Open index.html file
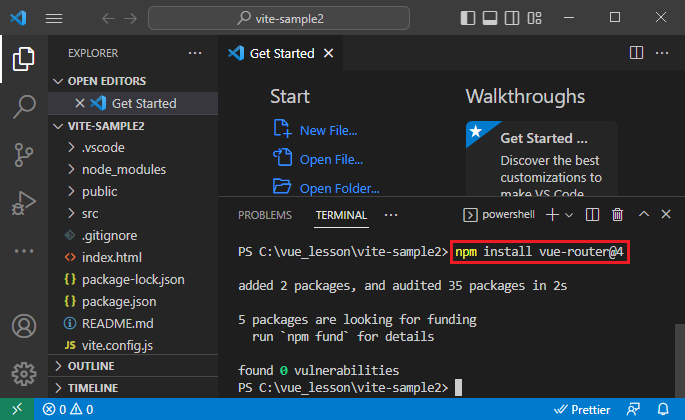Viewport: 685px width, 420px height. 133,257
